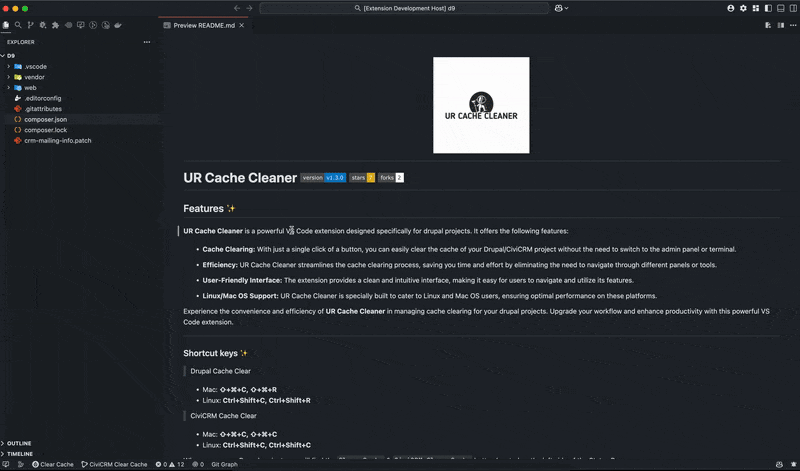Image resolution: width=800 pixels, height=471 pixels.
Task: Expand the OUTLINE section
Action: click(x=19, y=443)
